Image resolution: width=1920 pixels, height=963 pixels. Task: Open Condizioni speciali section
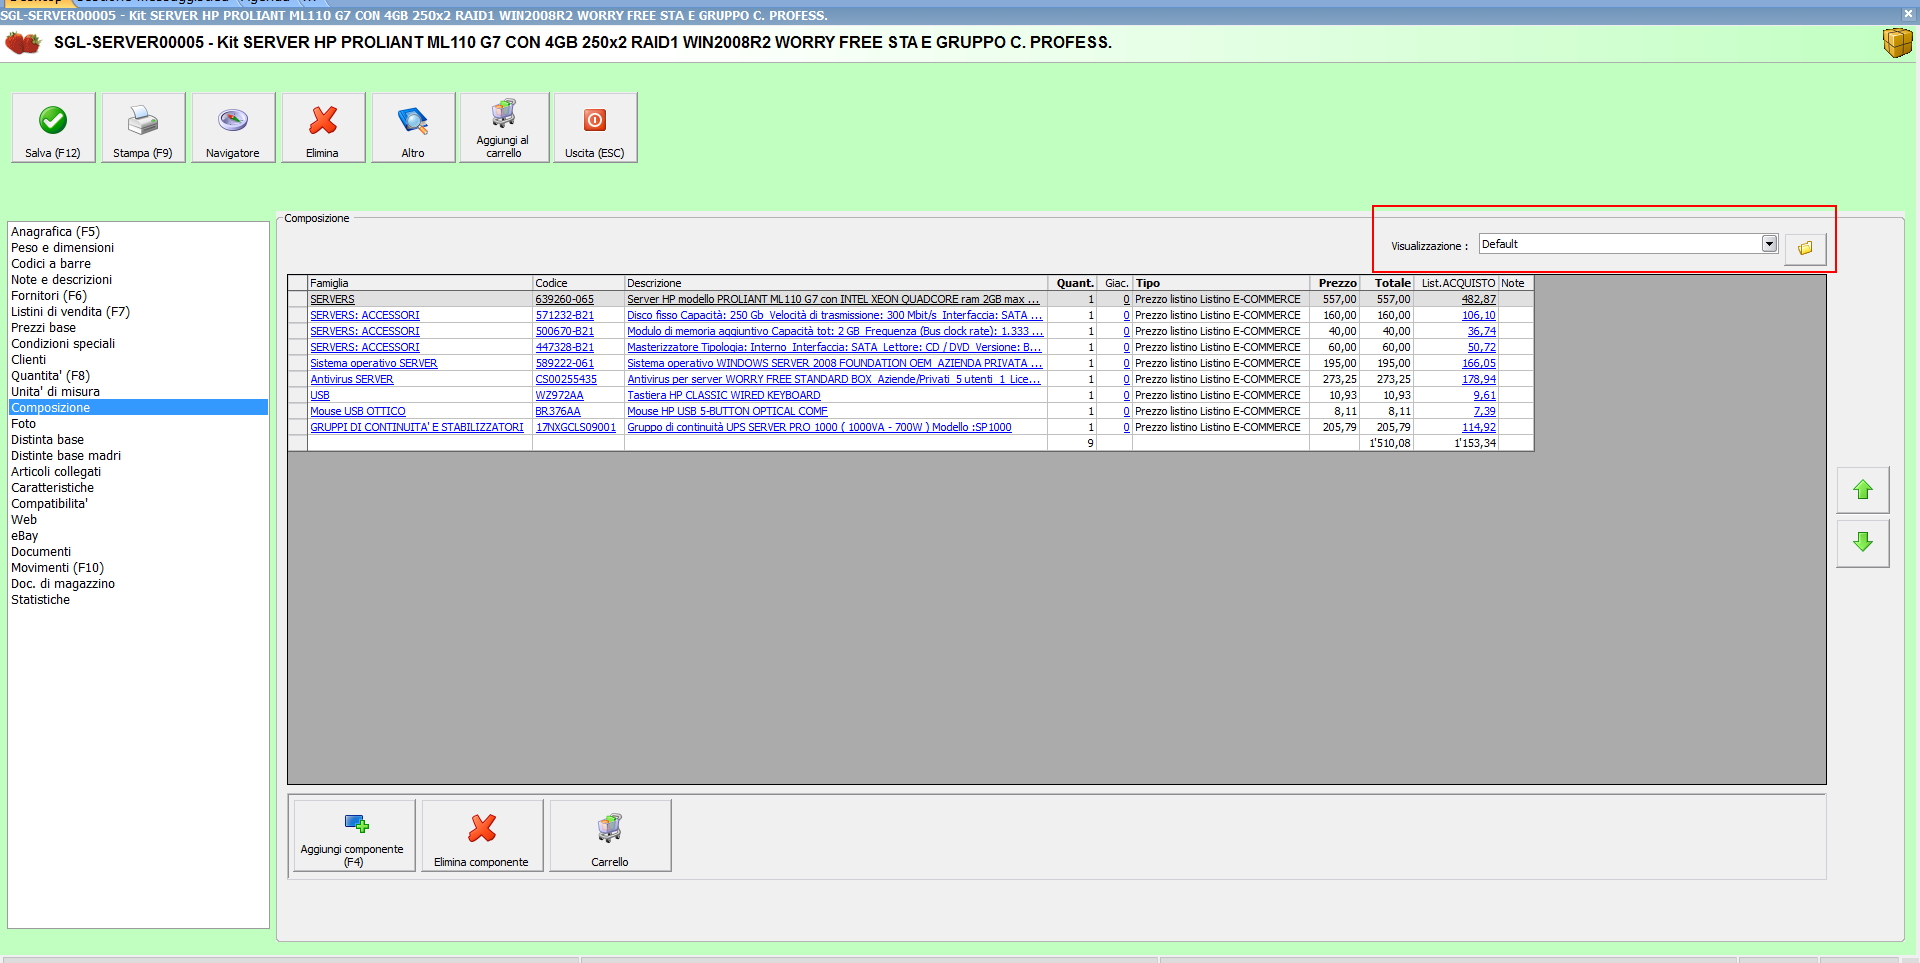63,343
